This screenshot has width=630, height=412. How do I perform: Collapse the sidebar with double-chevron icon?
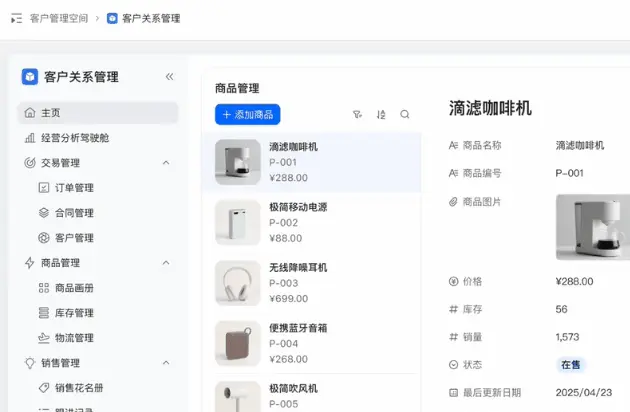170,76
